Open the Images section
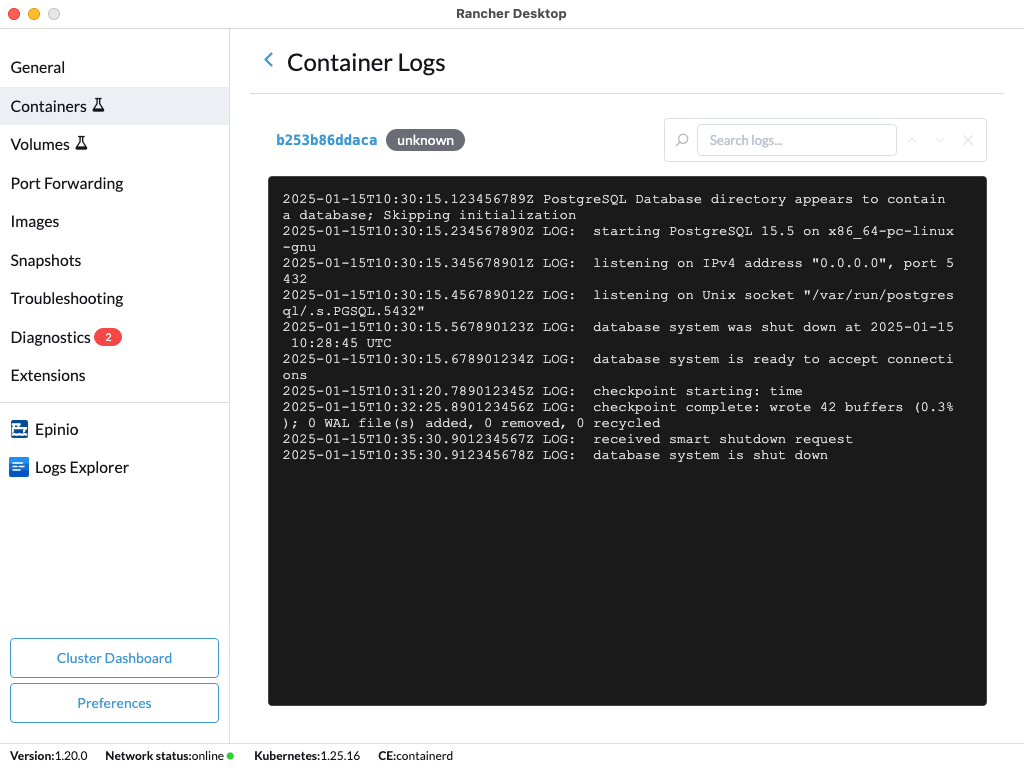The width and height of the screenshot is (1024, 768). click(x=35, y=221)
